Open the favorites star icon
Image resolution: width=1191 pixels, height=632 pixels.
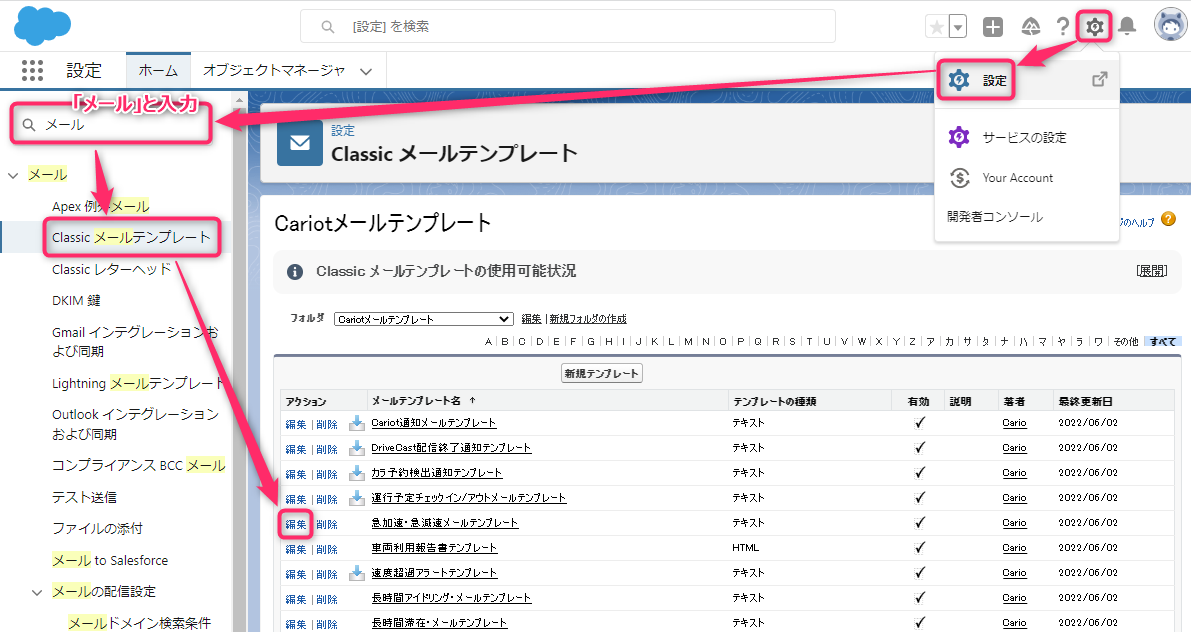(937, 27)
